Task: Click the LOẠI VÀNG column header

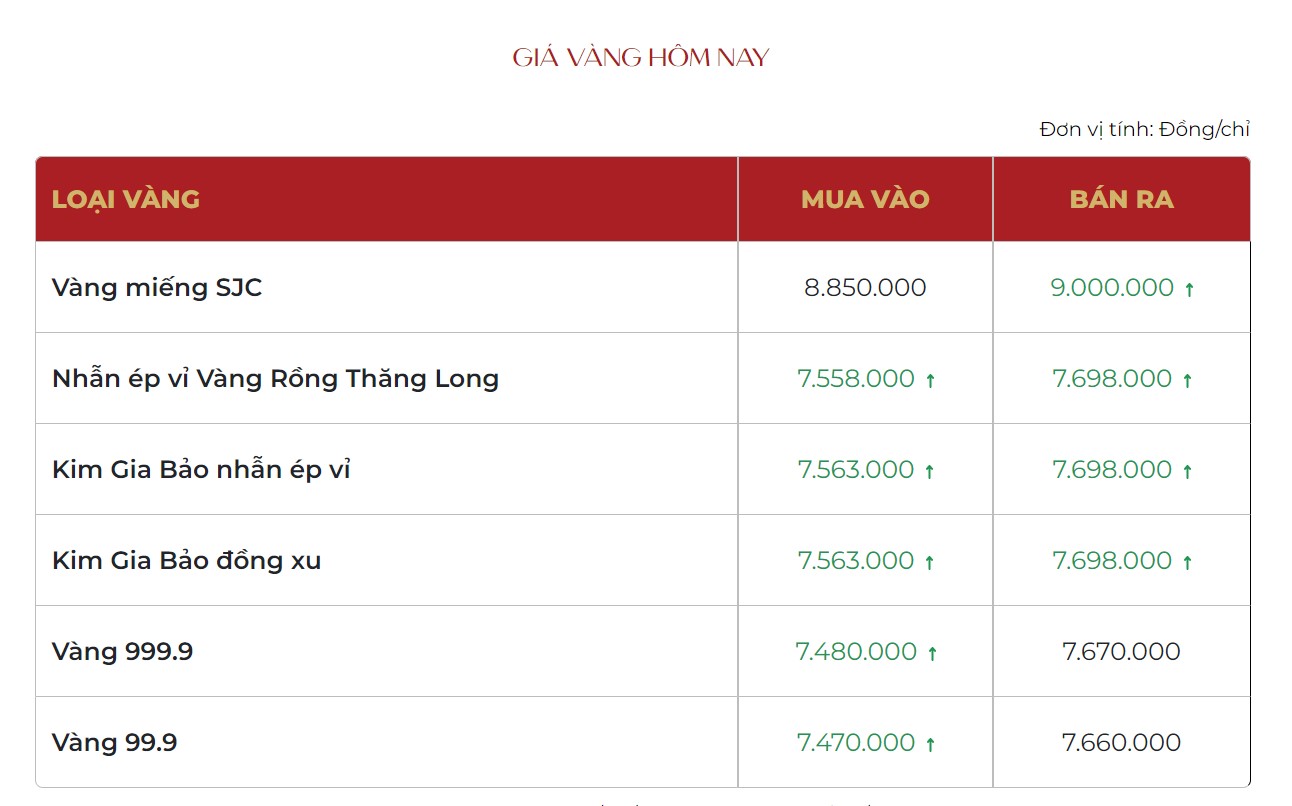Action: pyautogui.click(x=126, y=199)
